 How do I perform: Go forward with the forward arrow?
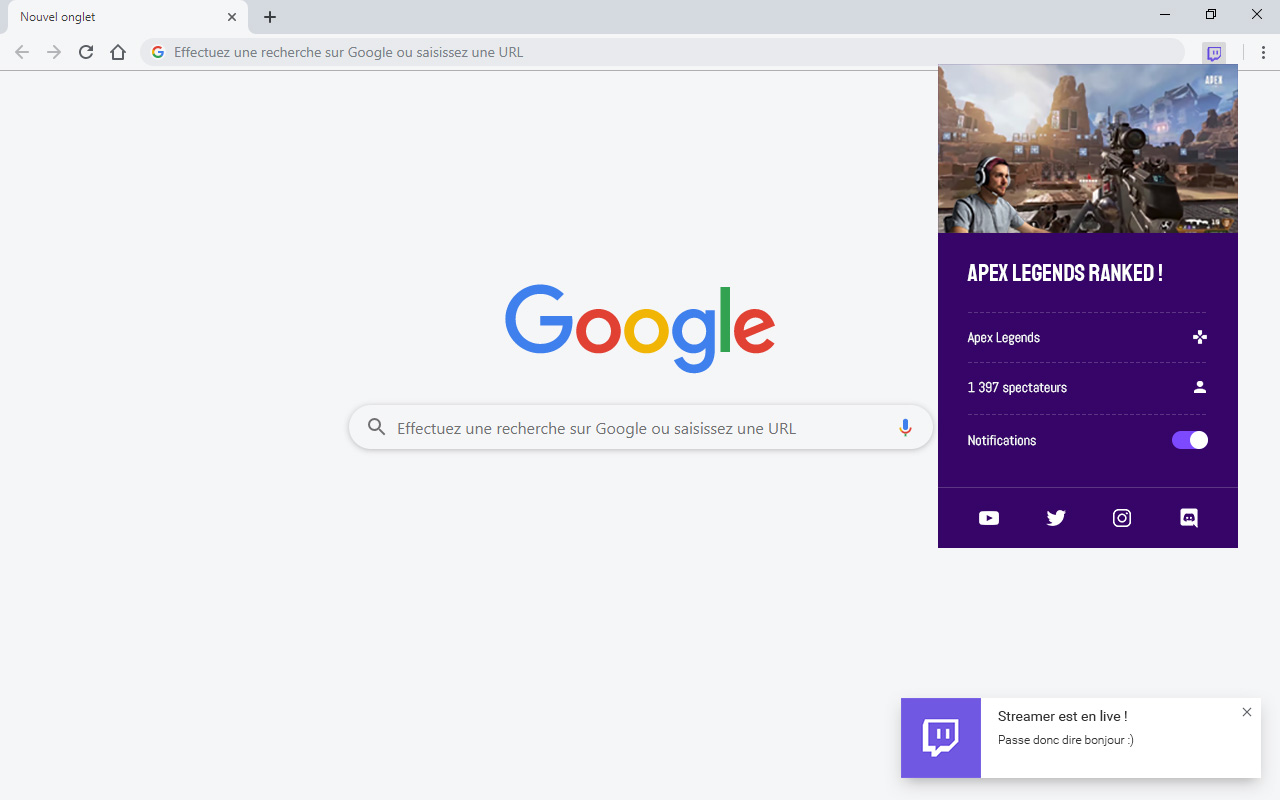point(54,52)
